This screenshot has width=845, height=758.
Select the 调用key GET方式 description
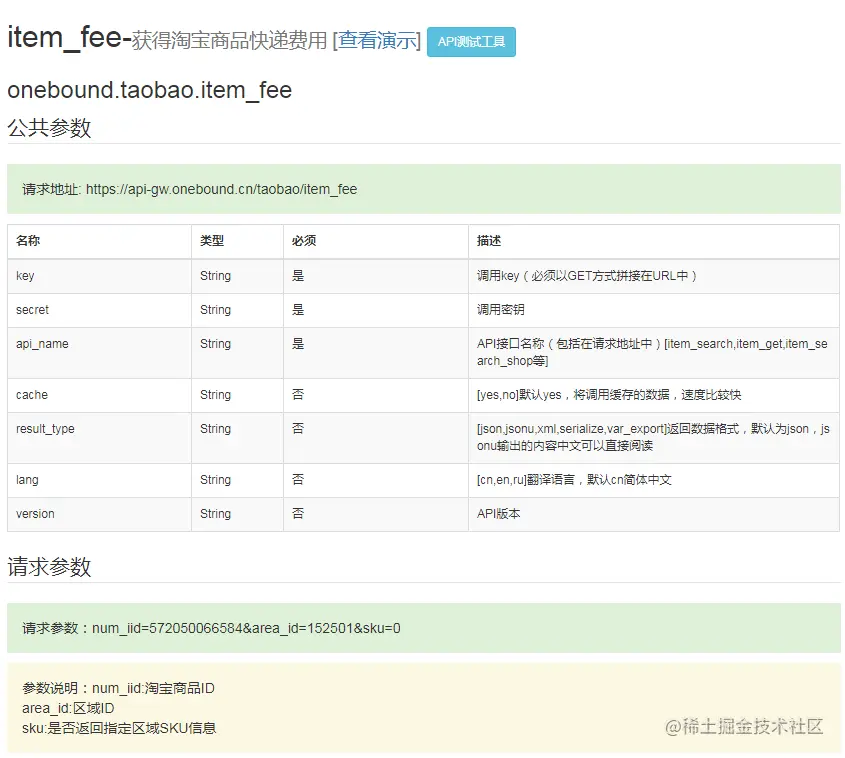pyautogui.click(x=587, y=276)
